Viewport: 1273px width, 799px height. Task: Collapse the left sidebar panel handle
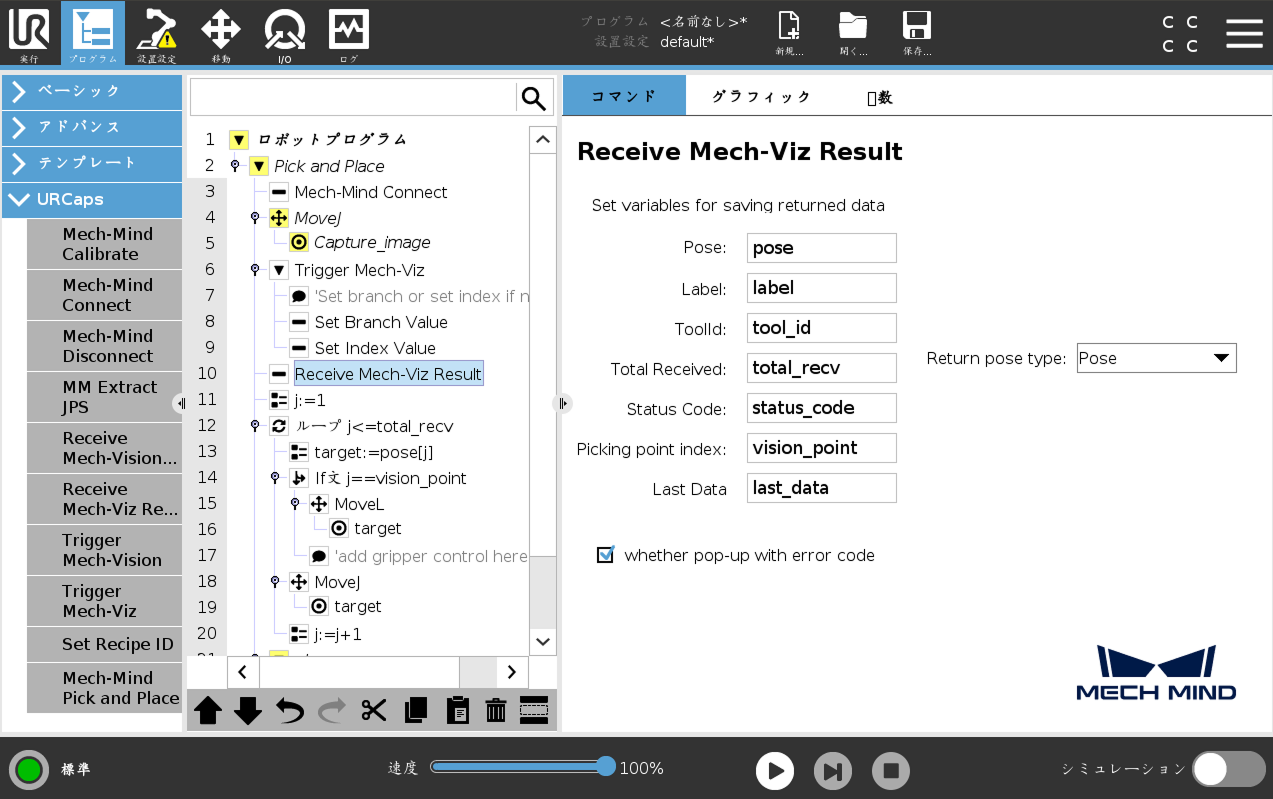pyautogui.click(x=180, y=403)
